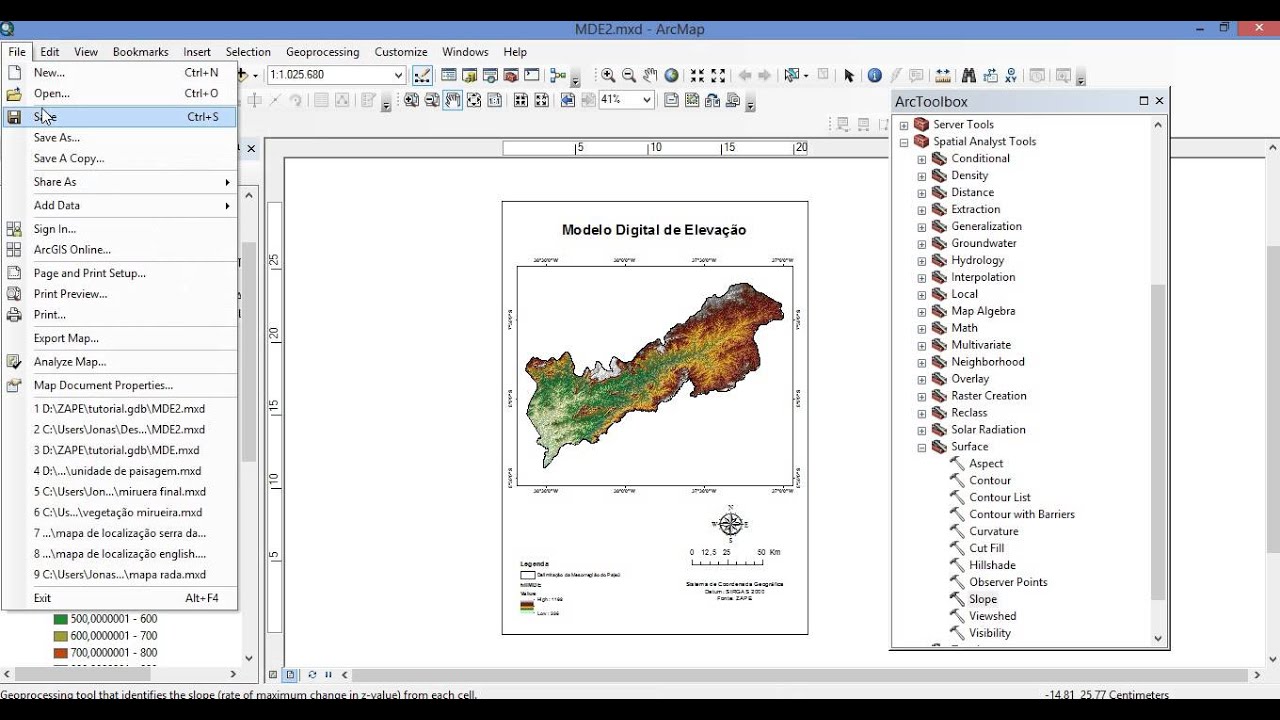Open recent file 3 D:\ZAPE\tutorial.gdb\MDE.mxd
Viewport: 1280px width, 720px height.
coord(120,450)
